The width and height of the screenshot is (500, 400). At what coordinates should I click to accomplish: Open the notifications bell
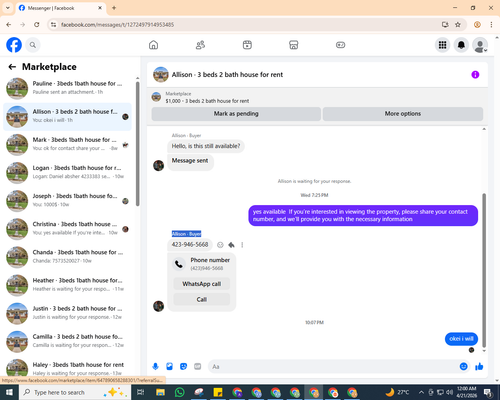click(x=461, y=45)
